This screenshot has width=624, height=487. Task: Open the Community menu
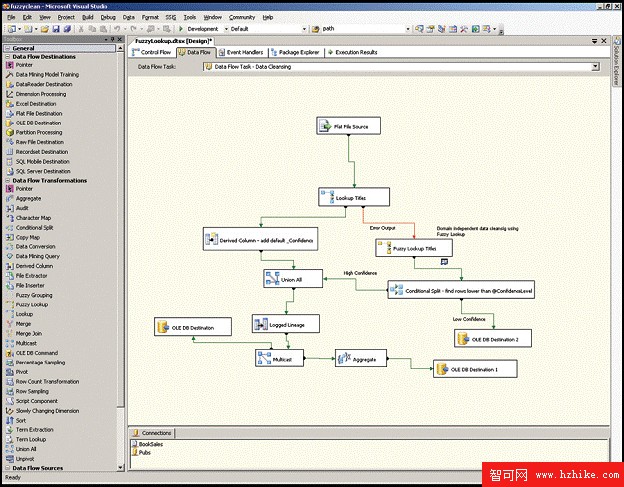click(x=242, y=17)
